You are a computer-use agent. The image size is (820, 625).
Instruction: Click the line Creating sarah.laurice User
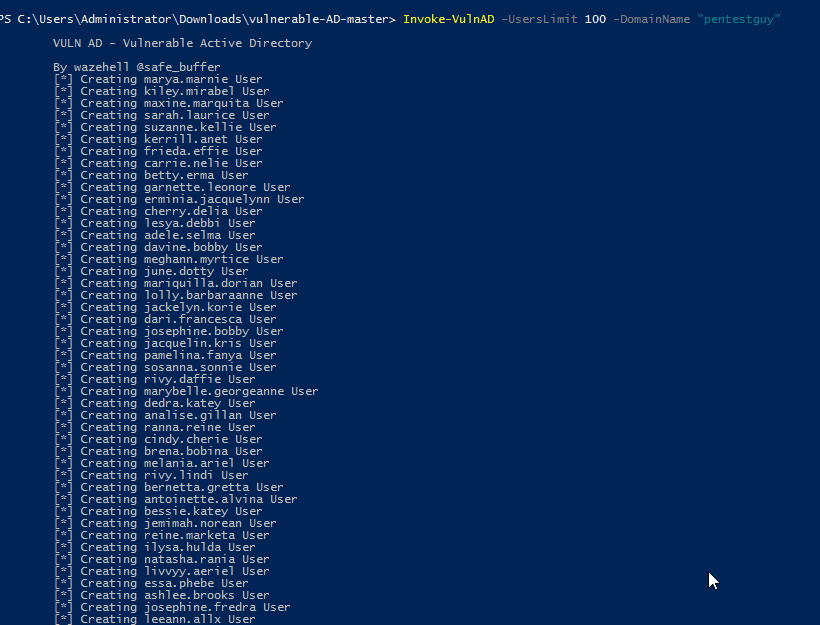(162, 115)
